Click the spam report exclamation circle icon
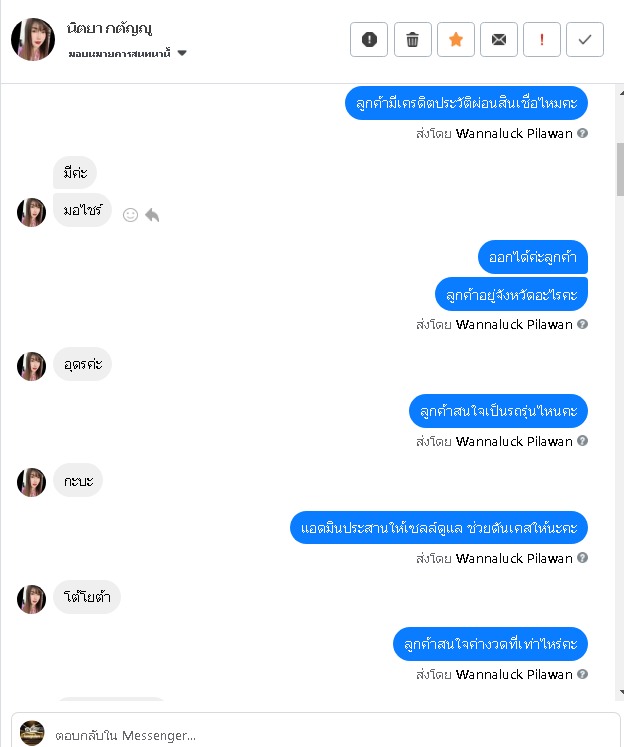The height and width of the screenshot is (747, 624). tap(369, 40)
